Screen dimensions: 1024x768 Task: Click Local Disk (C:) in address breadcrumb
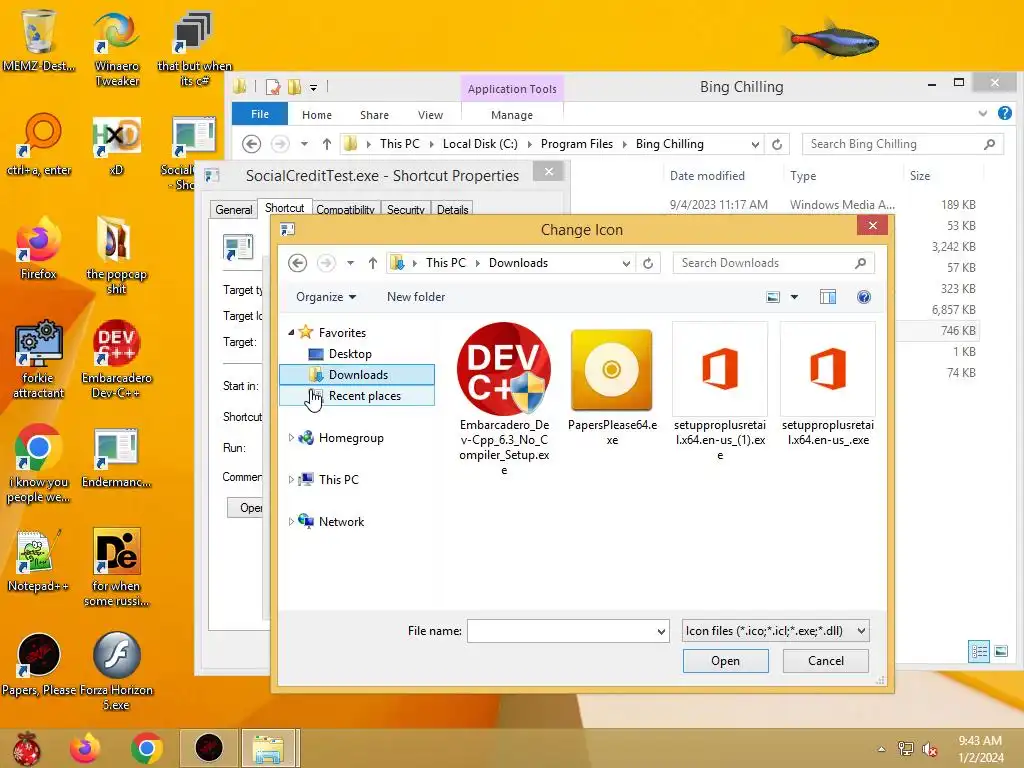click(480, 144)
